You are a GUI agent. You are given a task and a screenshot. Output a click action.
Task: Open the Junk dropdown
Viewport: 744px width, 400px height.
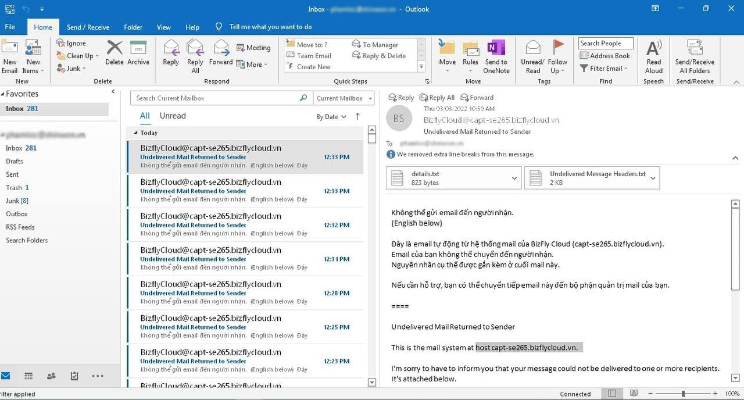click(71, 68)
